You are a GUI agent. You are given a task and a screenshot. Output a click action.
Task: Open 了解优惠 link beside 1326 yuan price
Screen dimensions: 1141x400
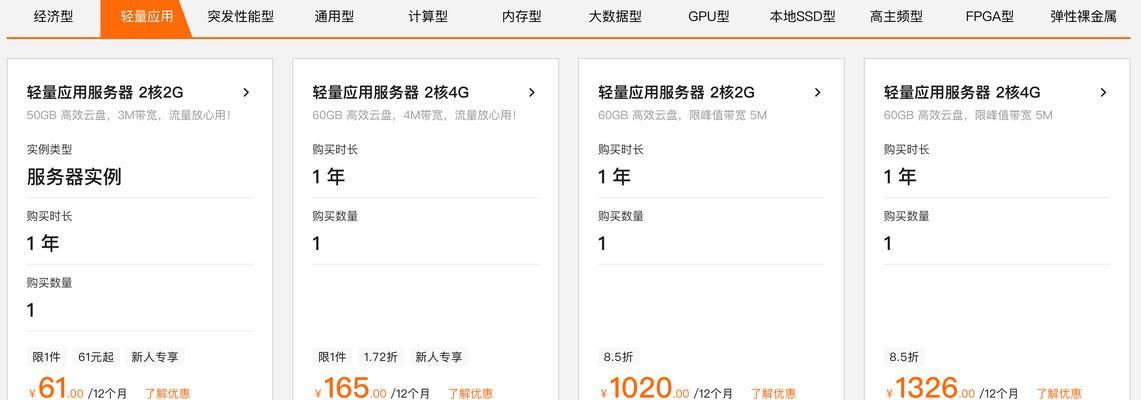(x=1059, y=393)
